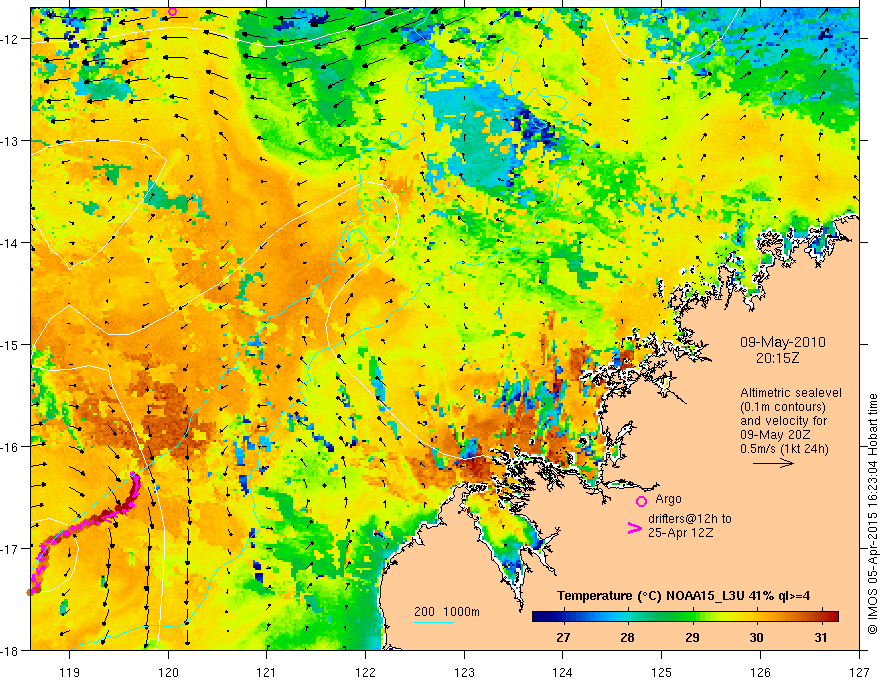880x680 pixels.
Task: Click the '09-May 20Z' text
Action: (x=775, y=435)
